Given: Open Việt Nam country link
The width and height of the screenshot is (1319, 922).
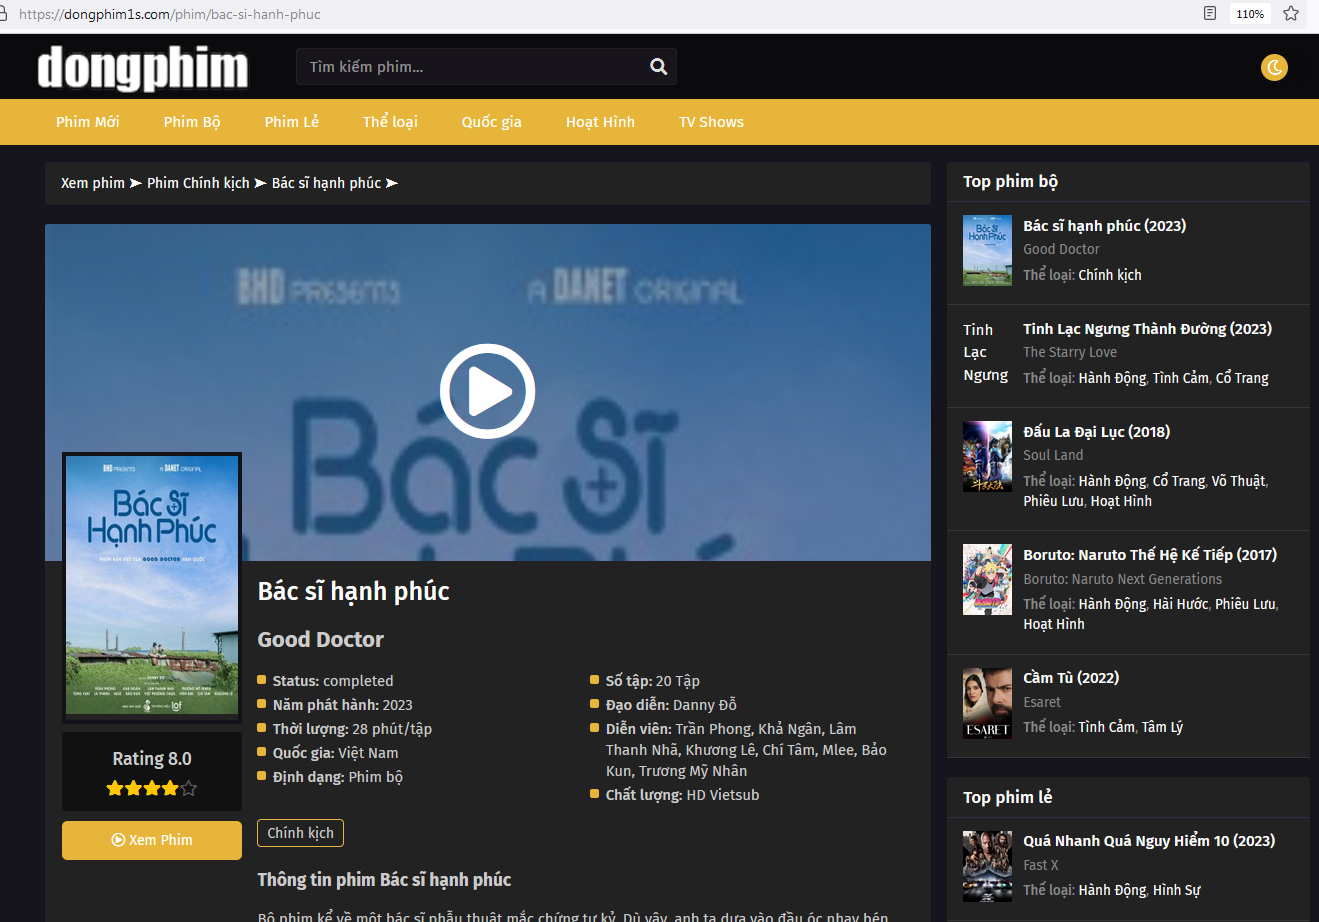Looking at the screenshot, I should (x=368, y=753).
